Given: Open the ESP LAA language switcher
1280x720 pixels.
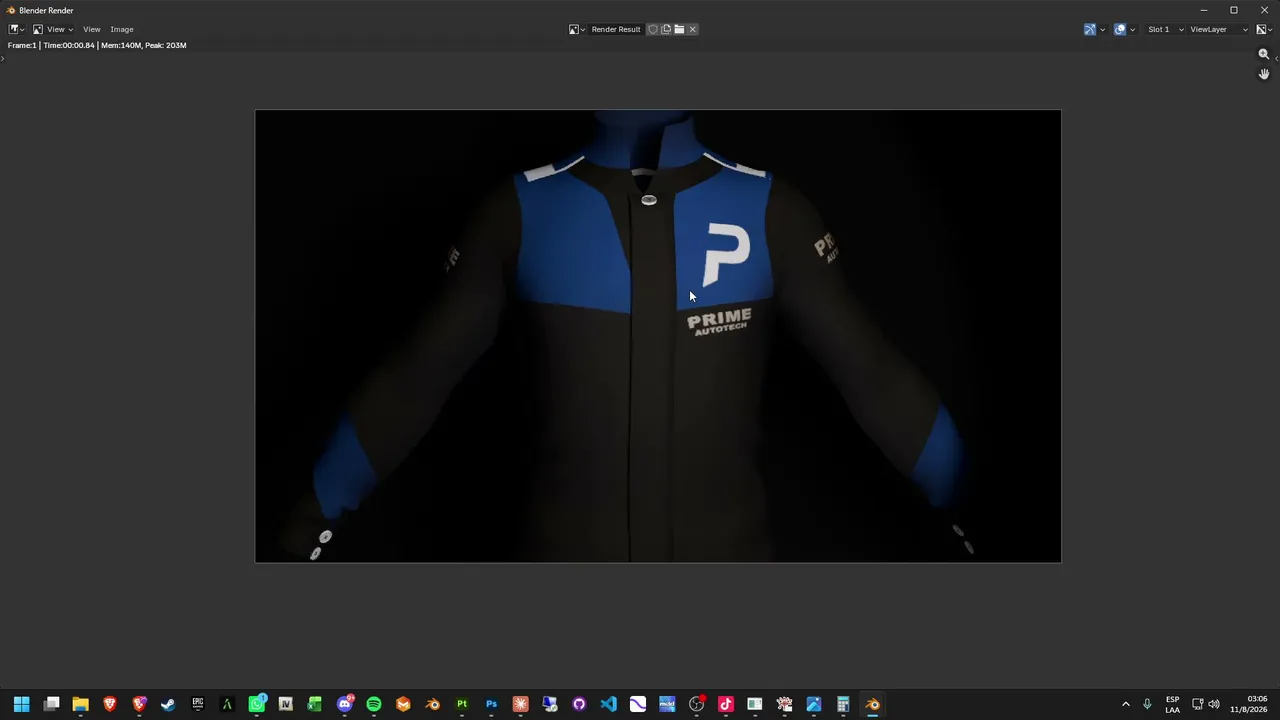Looking at the screenshot, I should tap(1172, 704).
